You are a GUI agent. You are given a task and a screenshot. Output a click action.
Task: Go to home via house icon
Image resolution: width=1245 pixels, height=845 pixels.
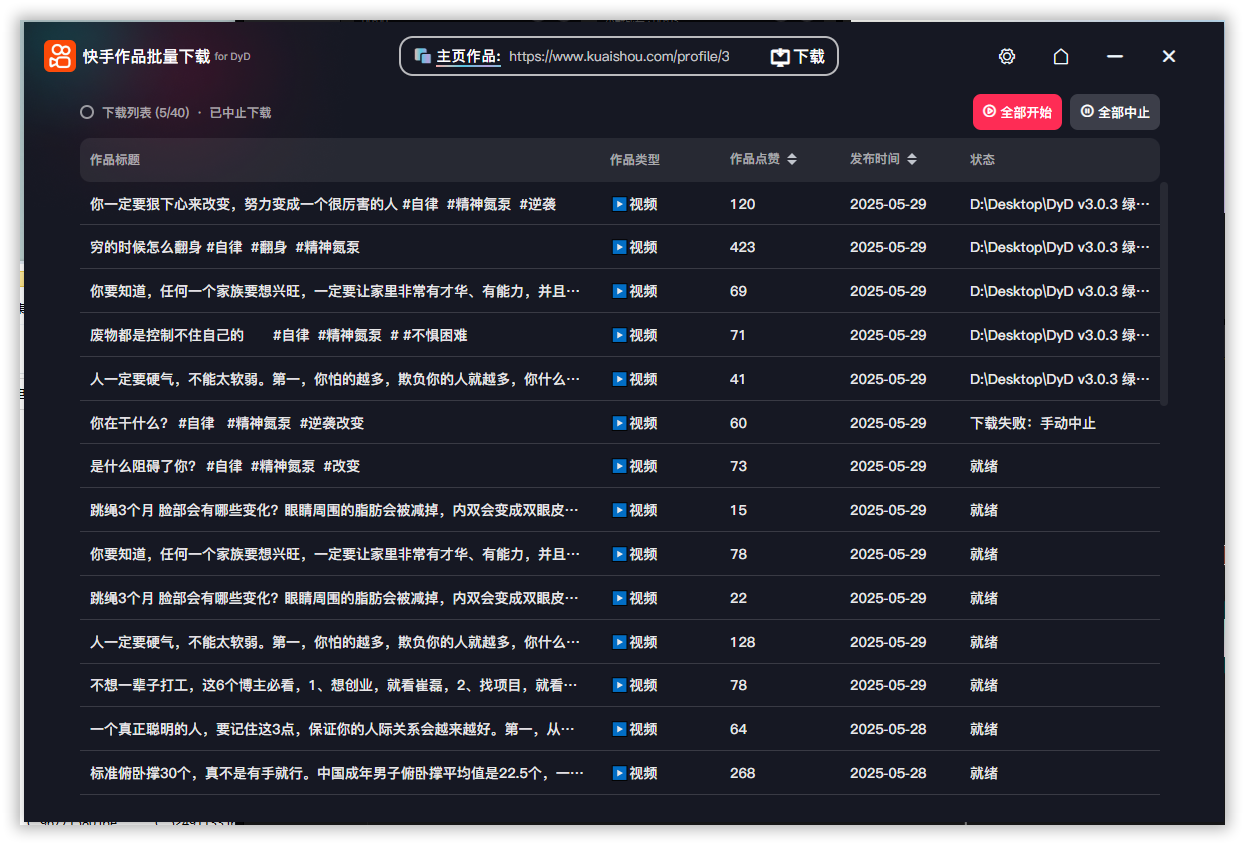tap(1061, 57)
